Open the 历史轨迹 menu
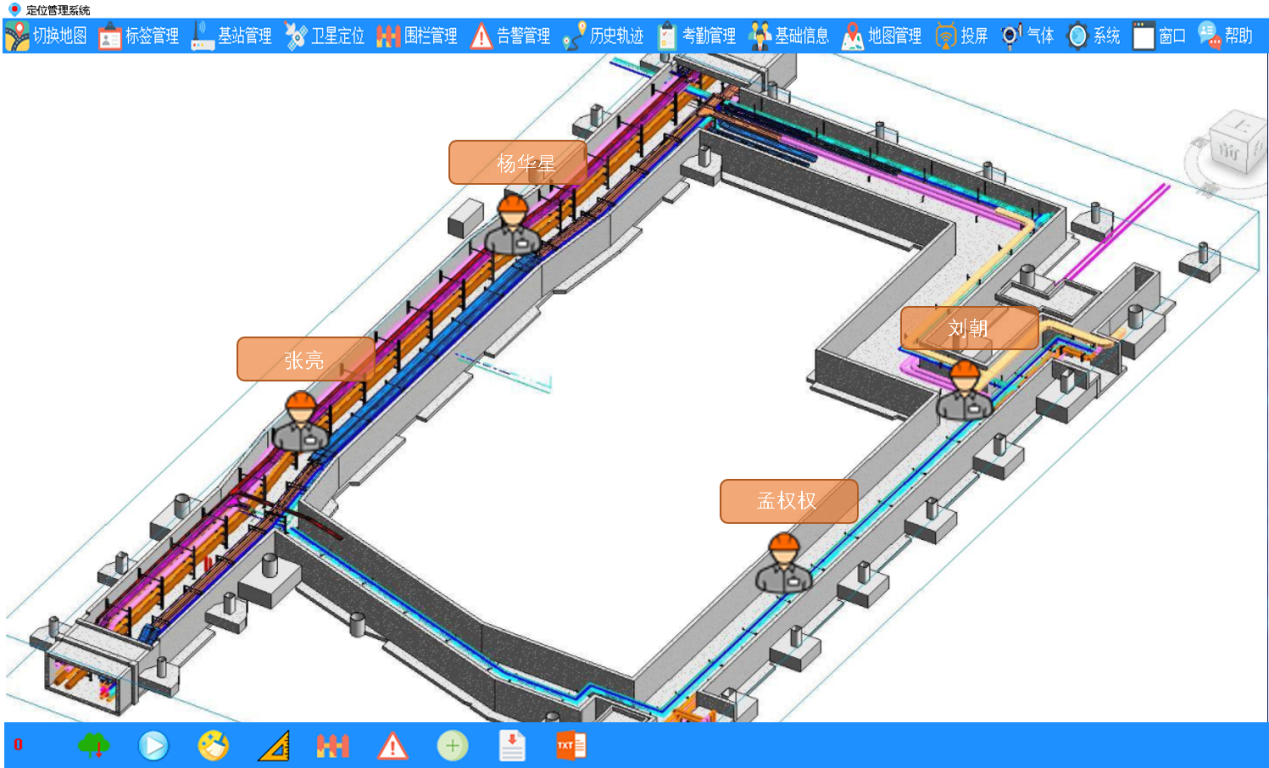The height and width of the screenshot is (768, 1269). coord(603,37)
